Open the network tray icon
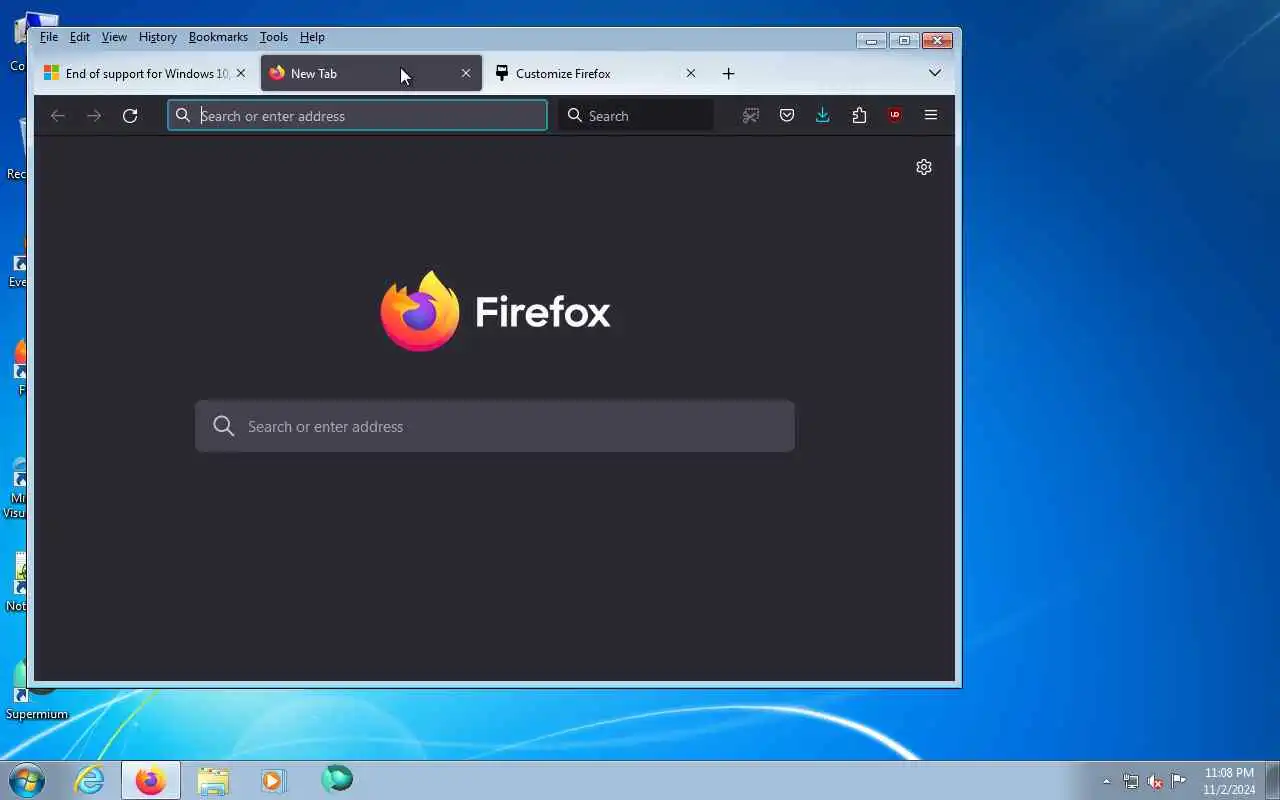 [1131, 781]
